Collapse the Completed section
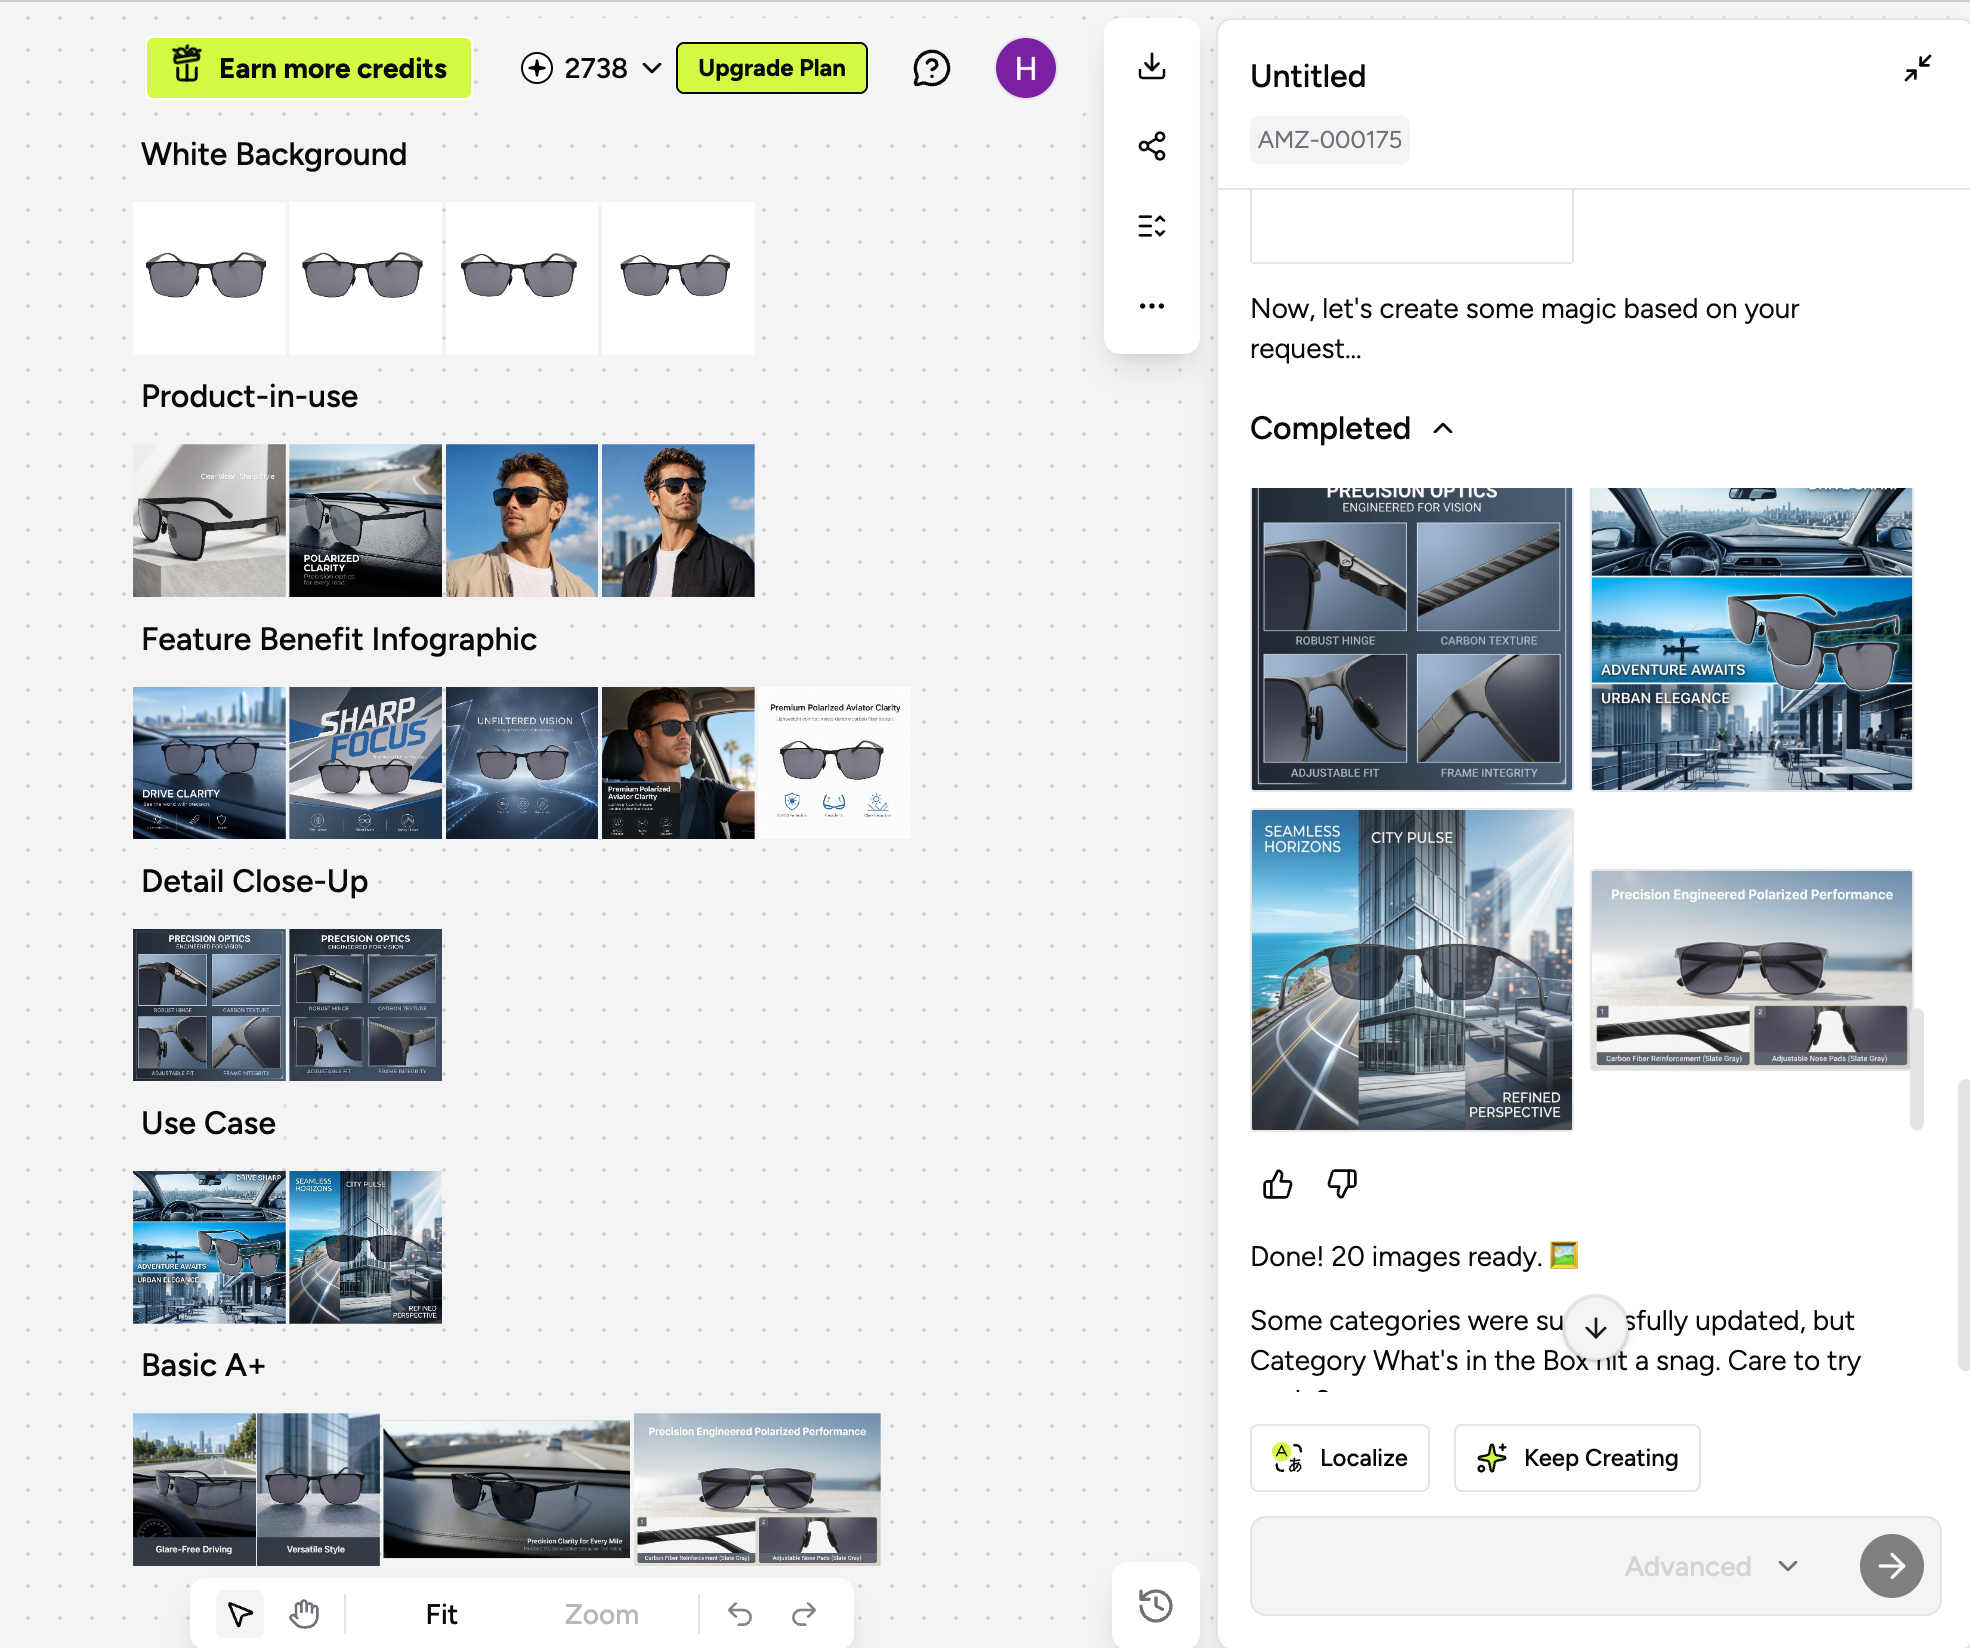This screenshot has height=1648, width=1970. [x=1443, y=428]
